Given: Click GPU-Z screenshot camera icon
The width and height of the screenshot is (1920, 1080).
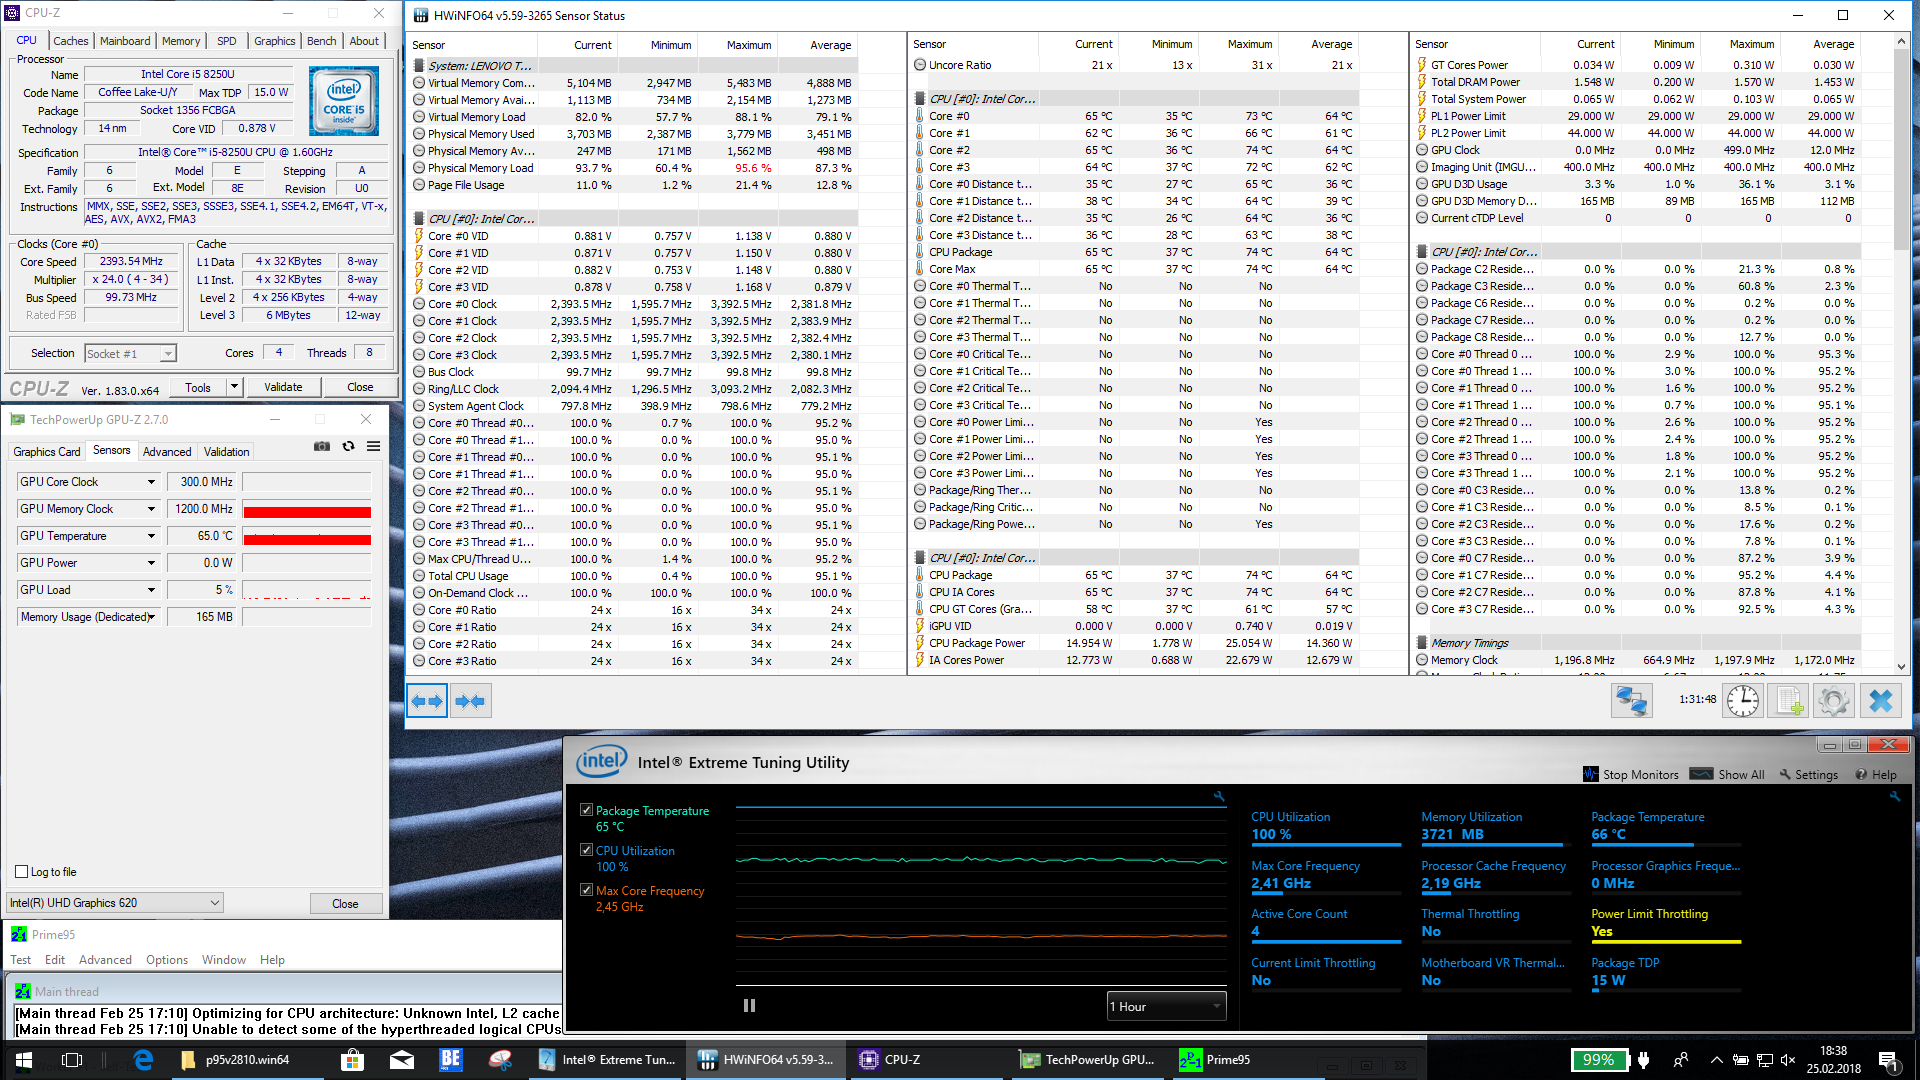Looking at the screenshot, I should click(322, 447).
